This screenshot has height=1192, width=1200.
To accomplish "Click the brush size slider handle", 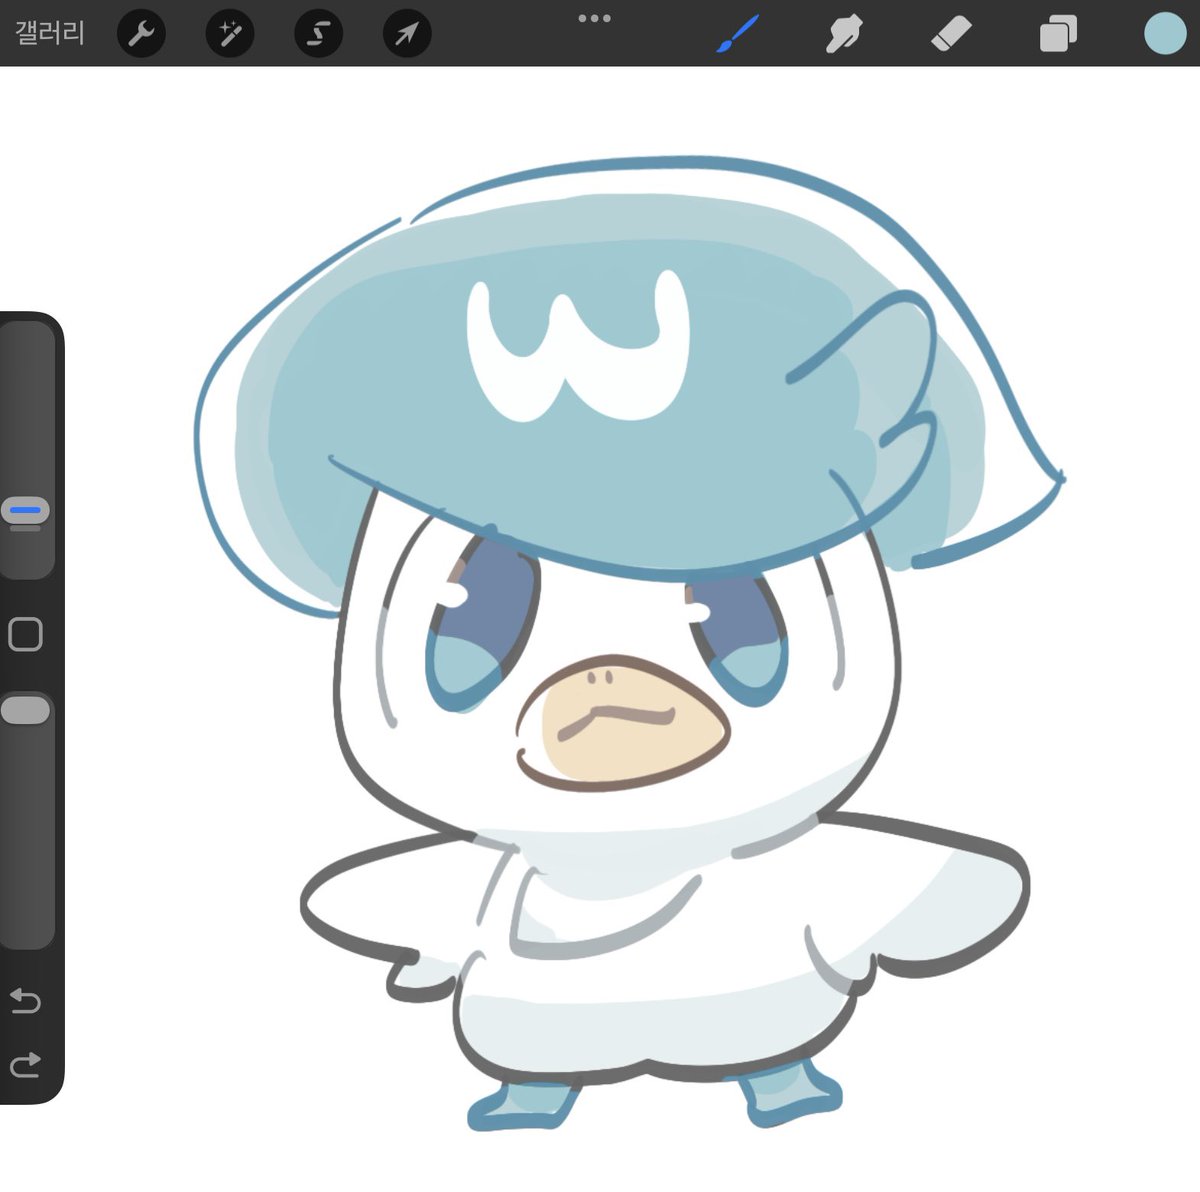I will [x=25, y=511].
